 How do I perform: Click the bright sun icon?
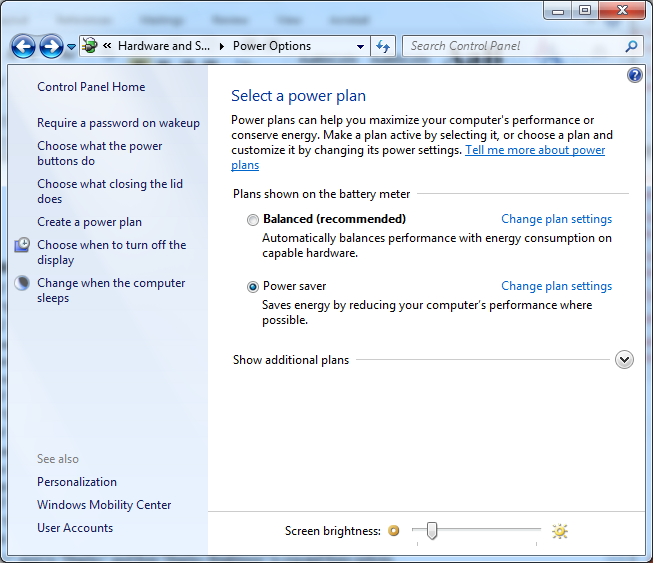pos(560,531)
